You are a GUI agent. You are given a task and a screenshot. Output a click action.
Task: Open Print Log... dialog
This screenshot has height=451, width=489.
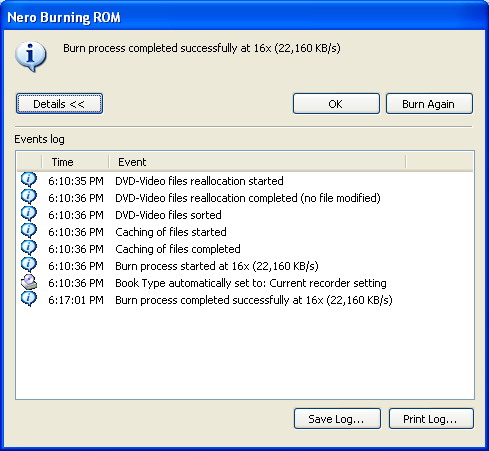click(431, 419)
